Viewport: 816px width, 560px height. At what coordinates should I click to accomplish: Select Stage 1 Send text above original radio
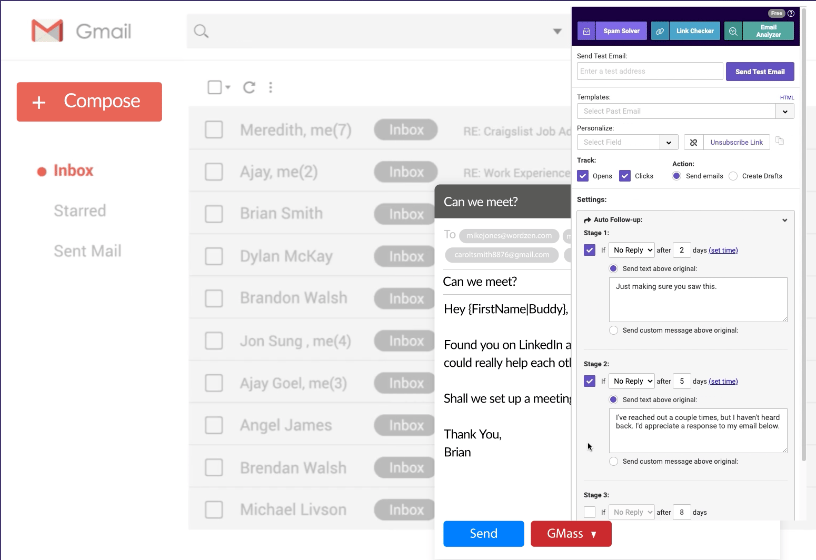(614, 269)
